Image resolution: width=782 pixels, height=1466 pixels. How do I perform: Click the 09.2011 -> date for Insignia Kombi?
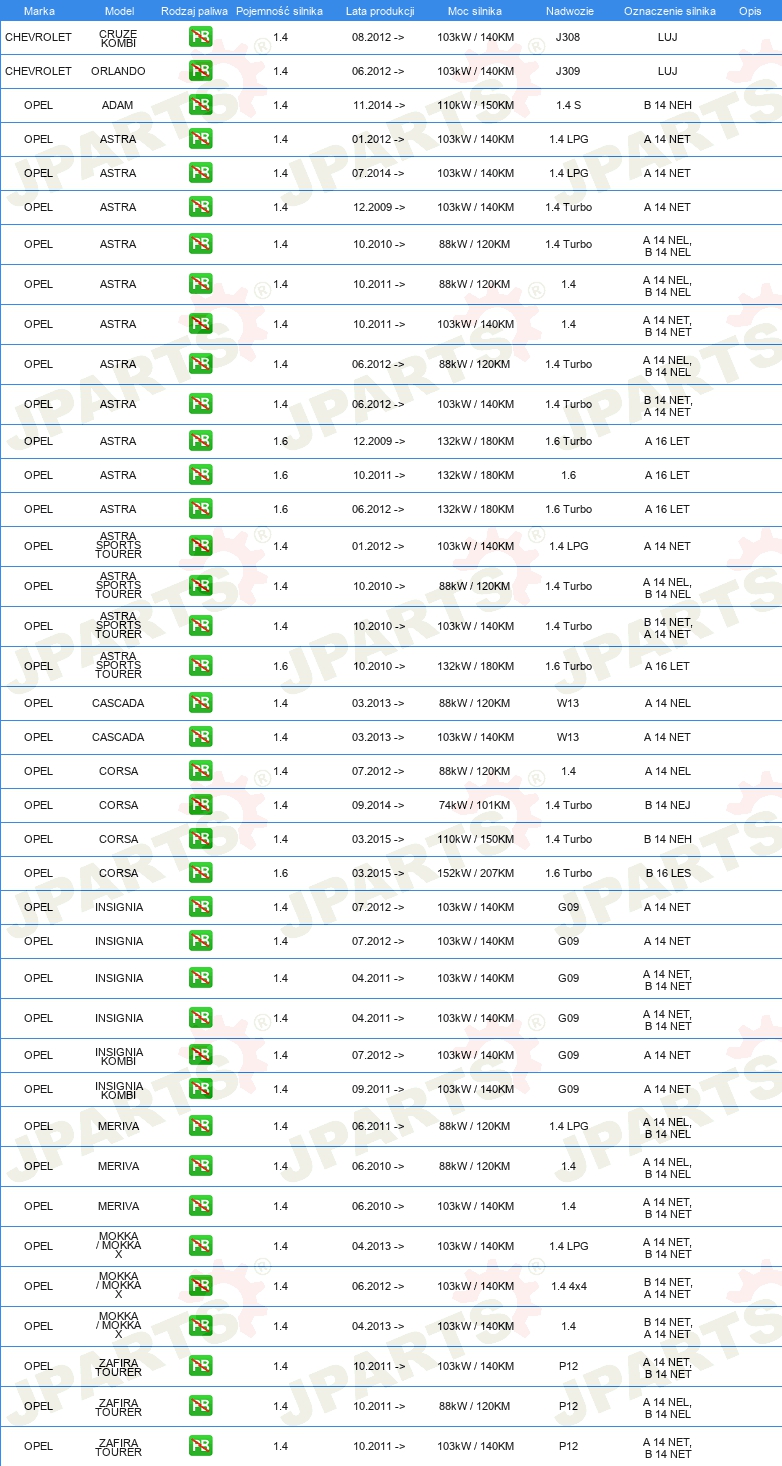(x=379, y=1089)
